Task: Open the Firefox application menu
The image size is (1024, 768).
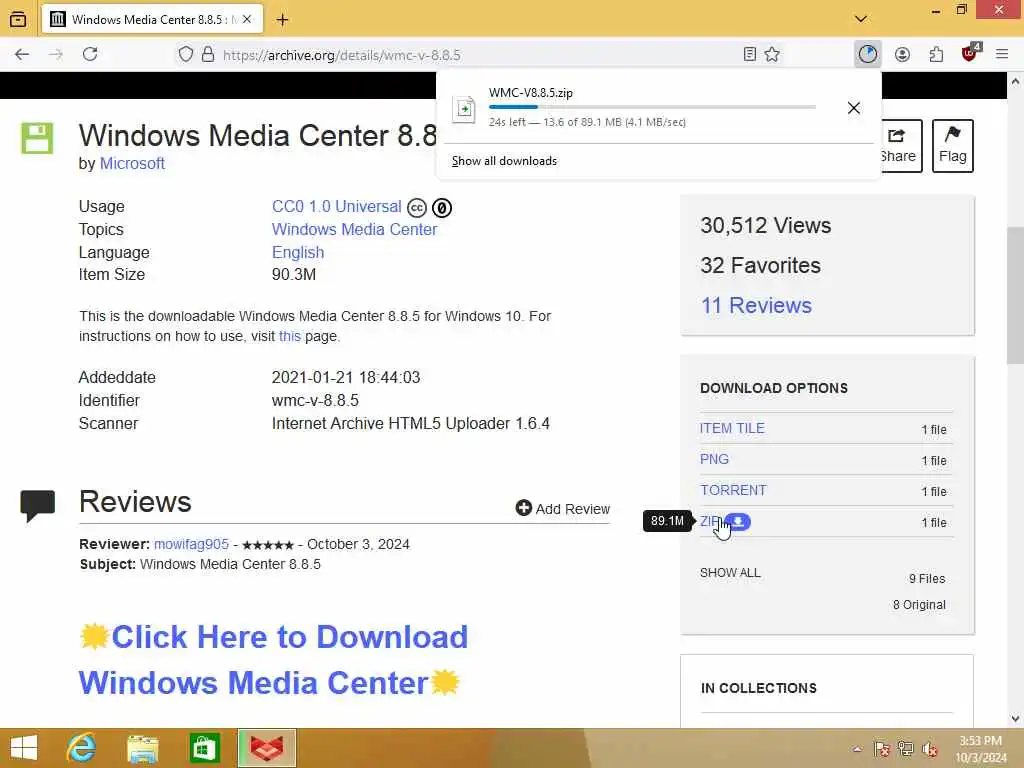Action: [1002, 55]
